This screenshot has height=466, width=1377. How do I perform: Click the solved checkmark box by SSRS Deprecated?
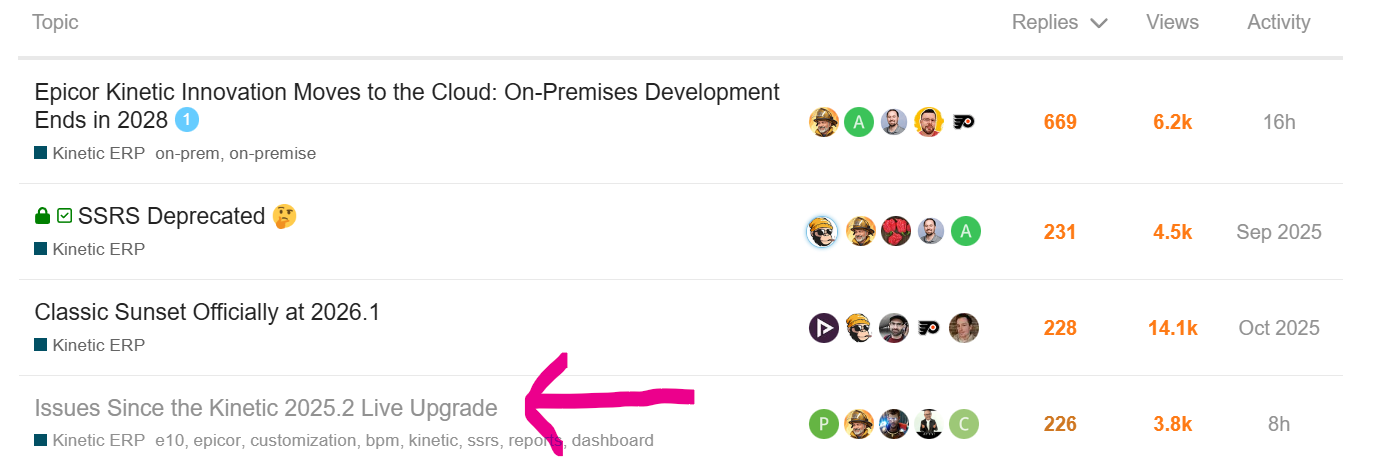(64, 216)
